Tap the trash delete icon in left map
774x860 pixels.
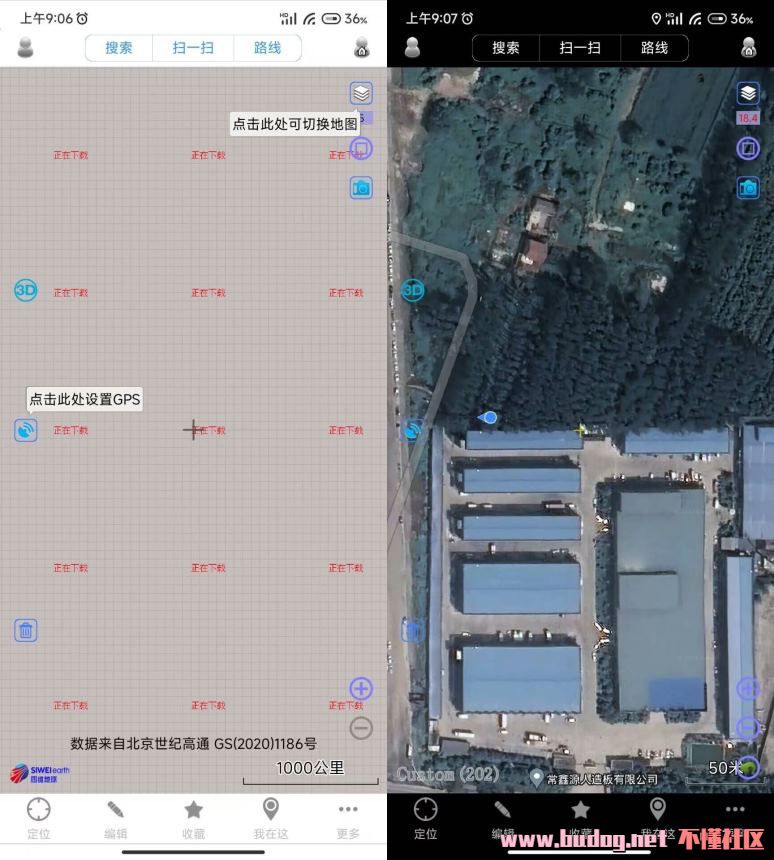pyautogui.click(x=26, y=631)
